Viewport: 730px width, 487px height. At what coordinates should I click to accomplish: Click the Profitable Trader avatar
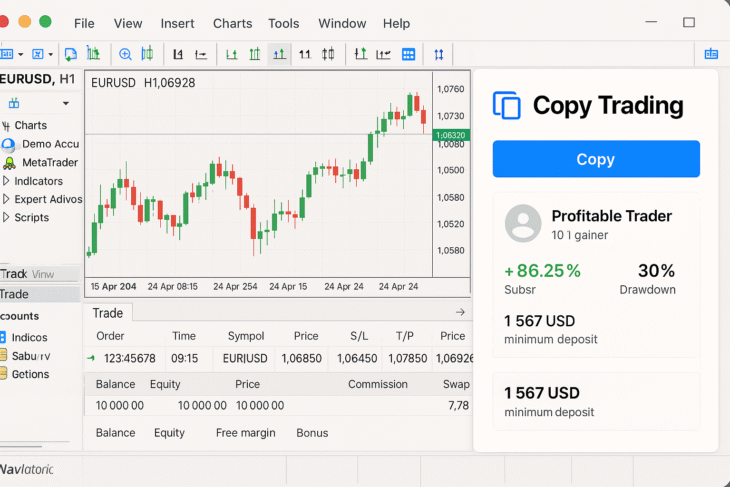point(523,223)
